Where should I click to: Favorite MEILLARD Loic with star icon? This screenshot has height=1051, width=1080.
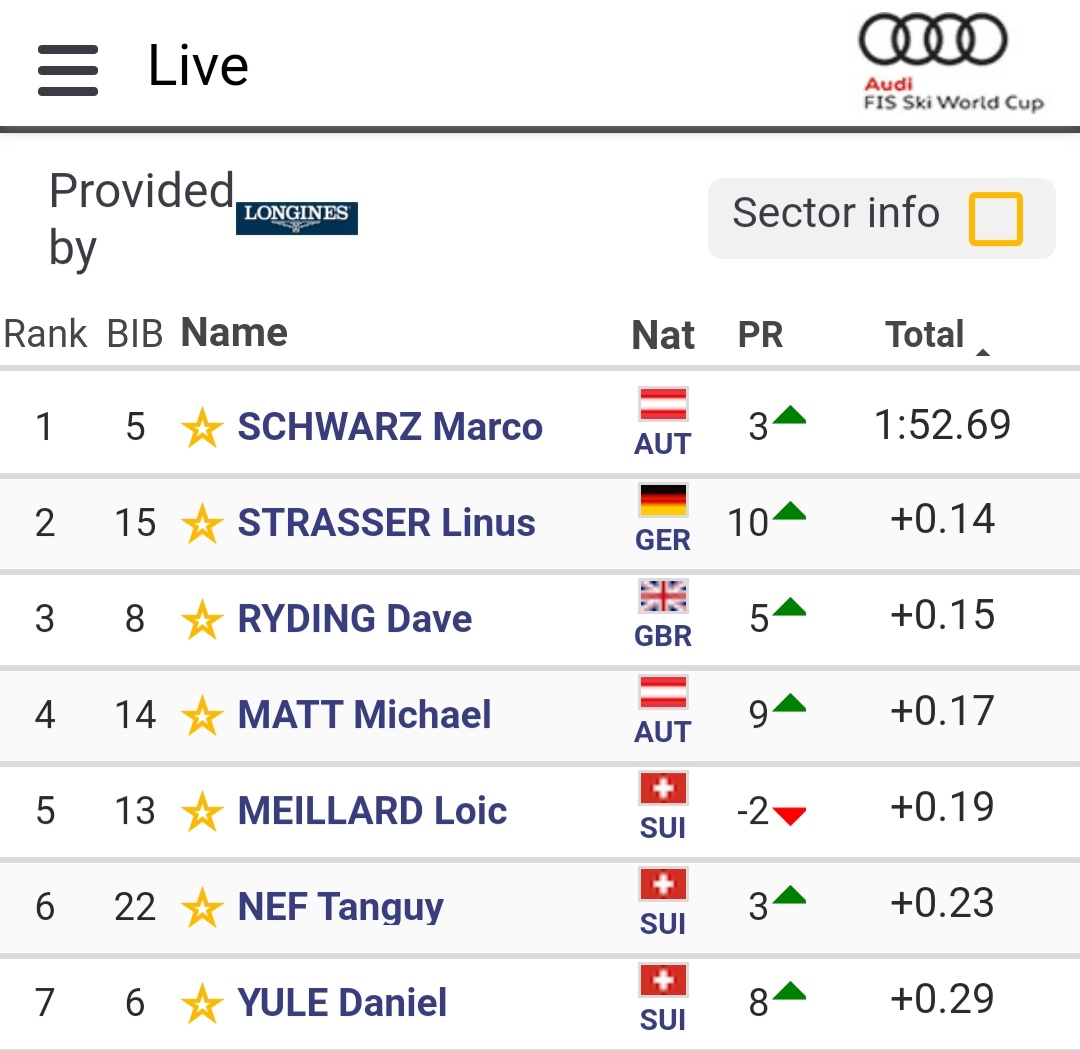click(201, 813)
